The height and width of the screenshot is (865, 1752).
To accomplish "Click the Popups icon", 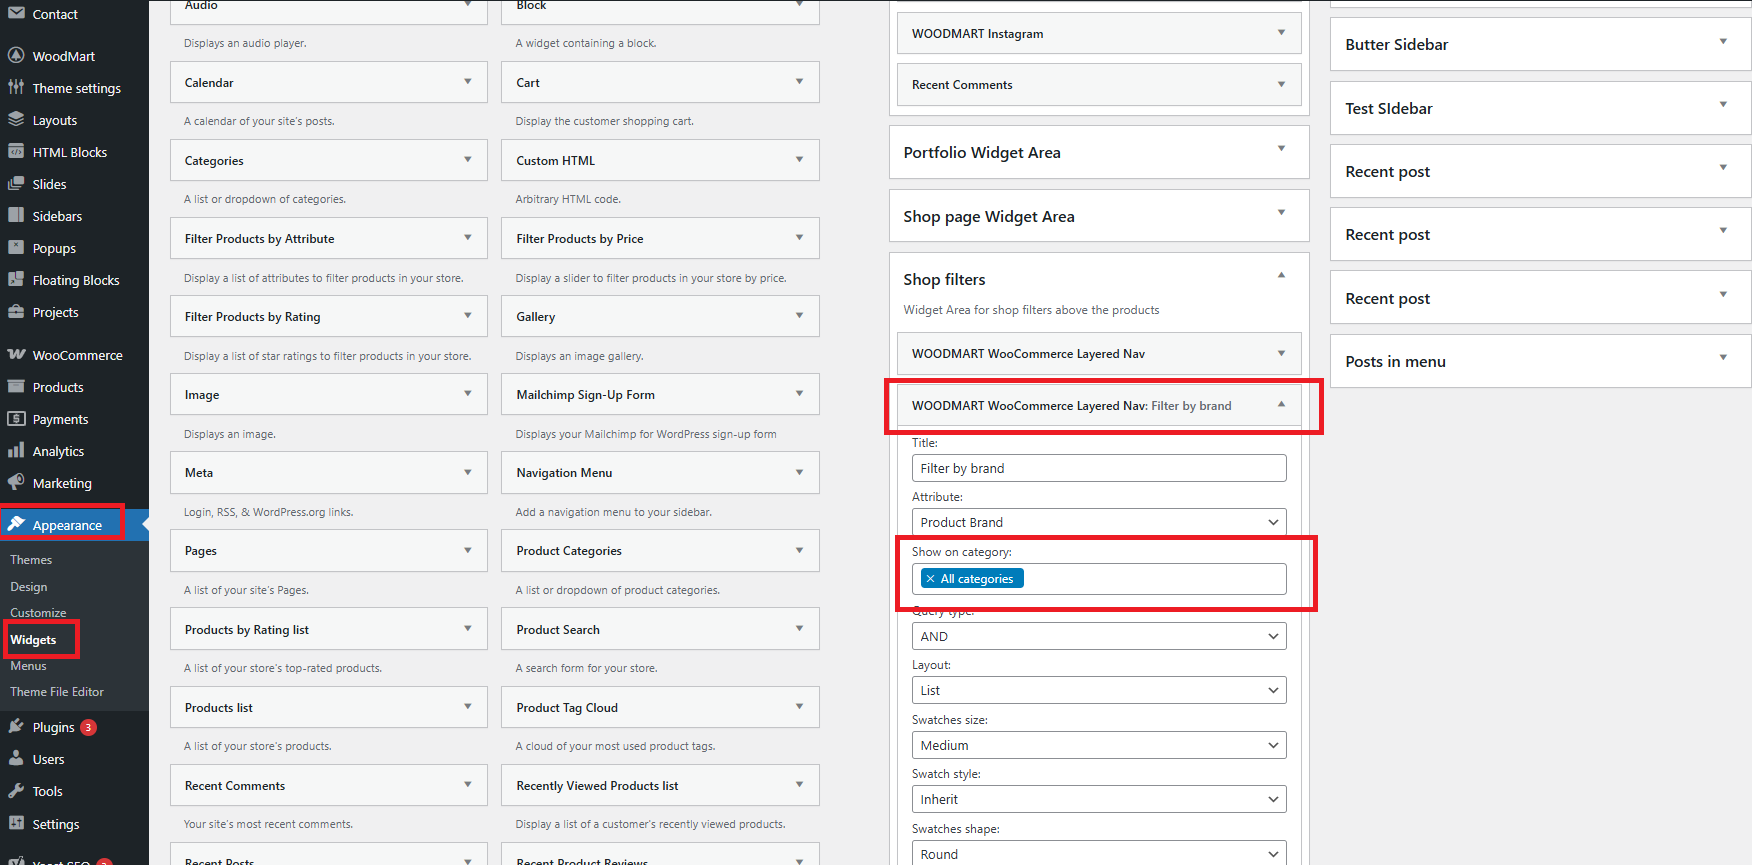I will tap(16, 247).
